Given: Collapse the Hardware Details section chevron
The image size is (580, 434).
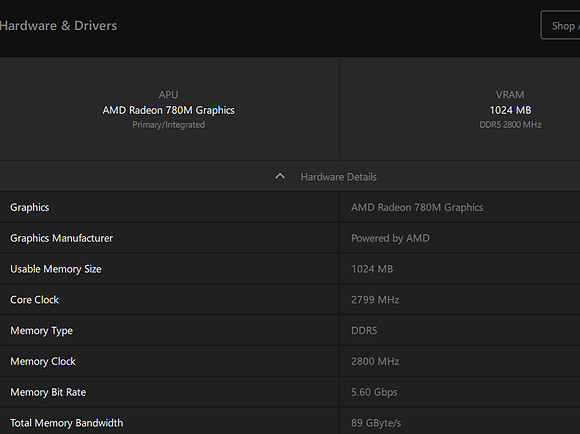Looking at the screenshot, I should [x=280, y=176].
